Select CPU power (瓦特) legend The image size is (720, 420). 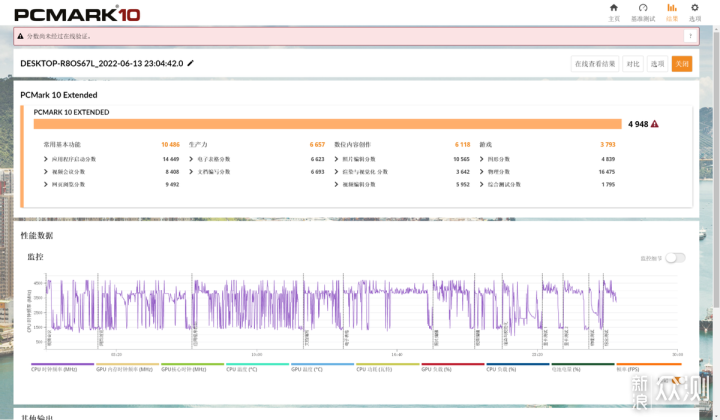coord(388,367)
